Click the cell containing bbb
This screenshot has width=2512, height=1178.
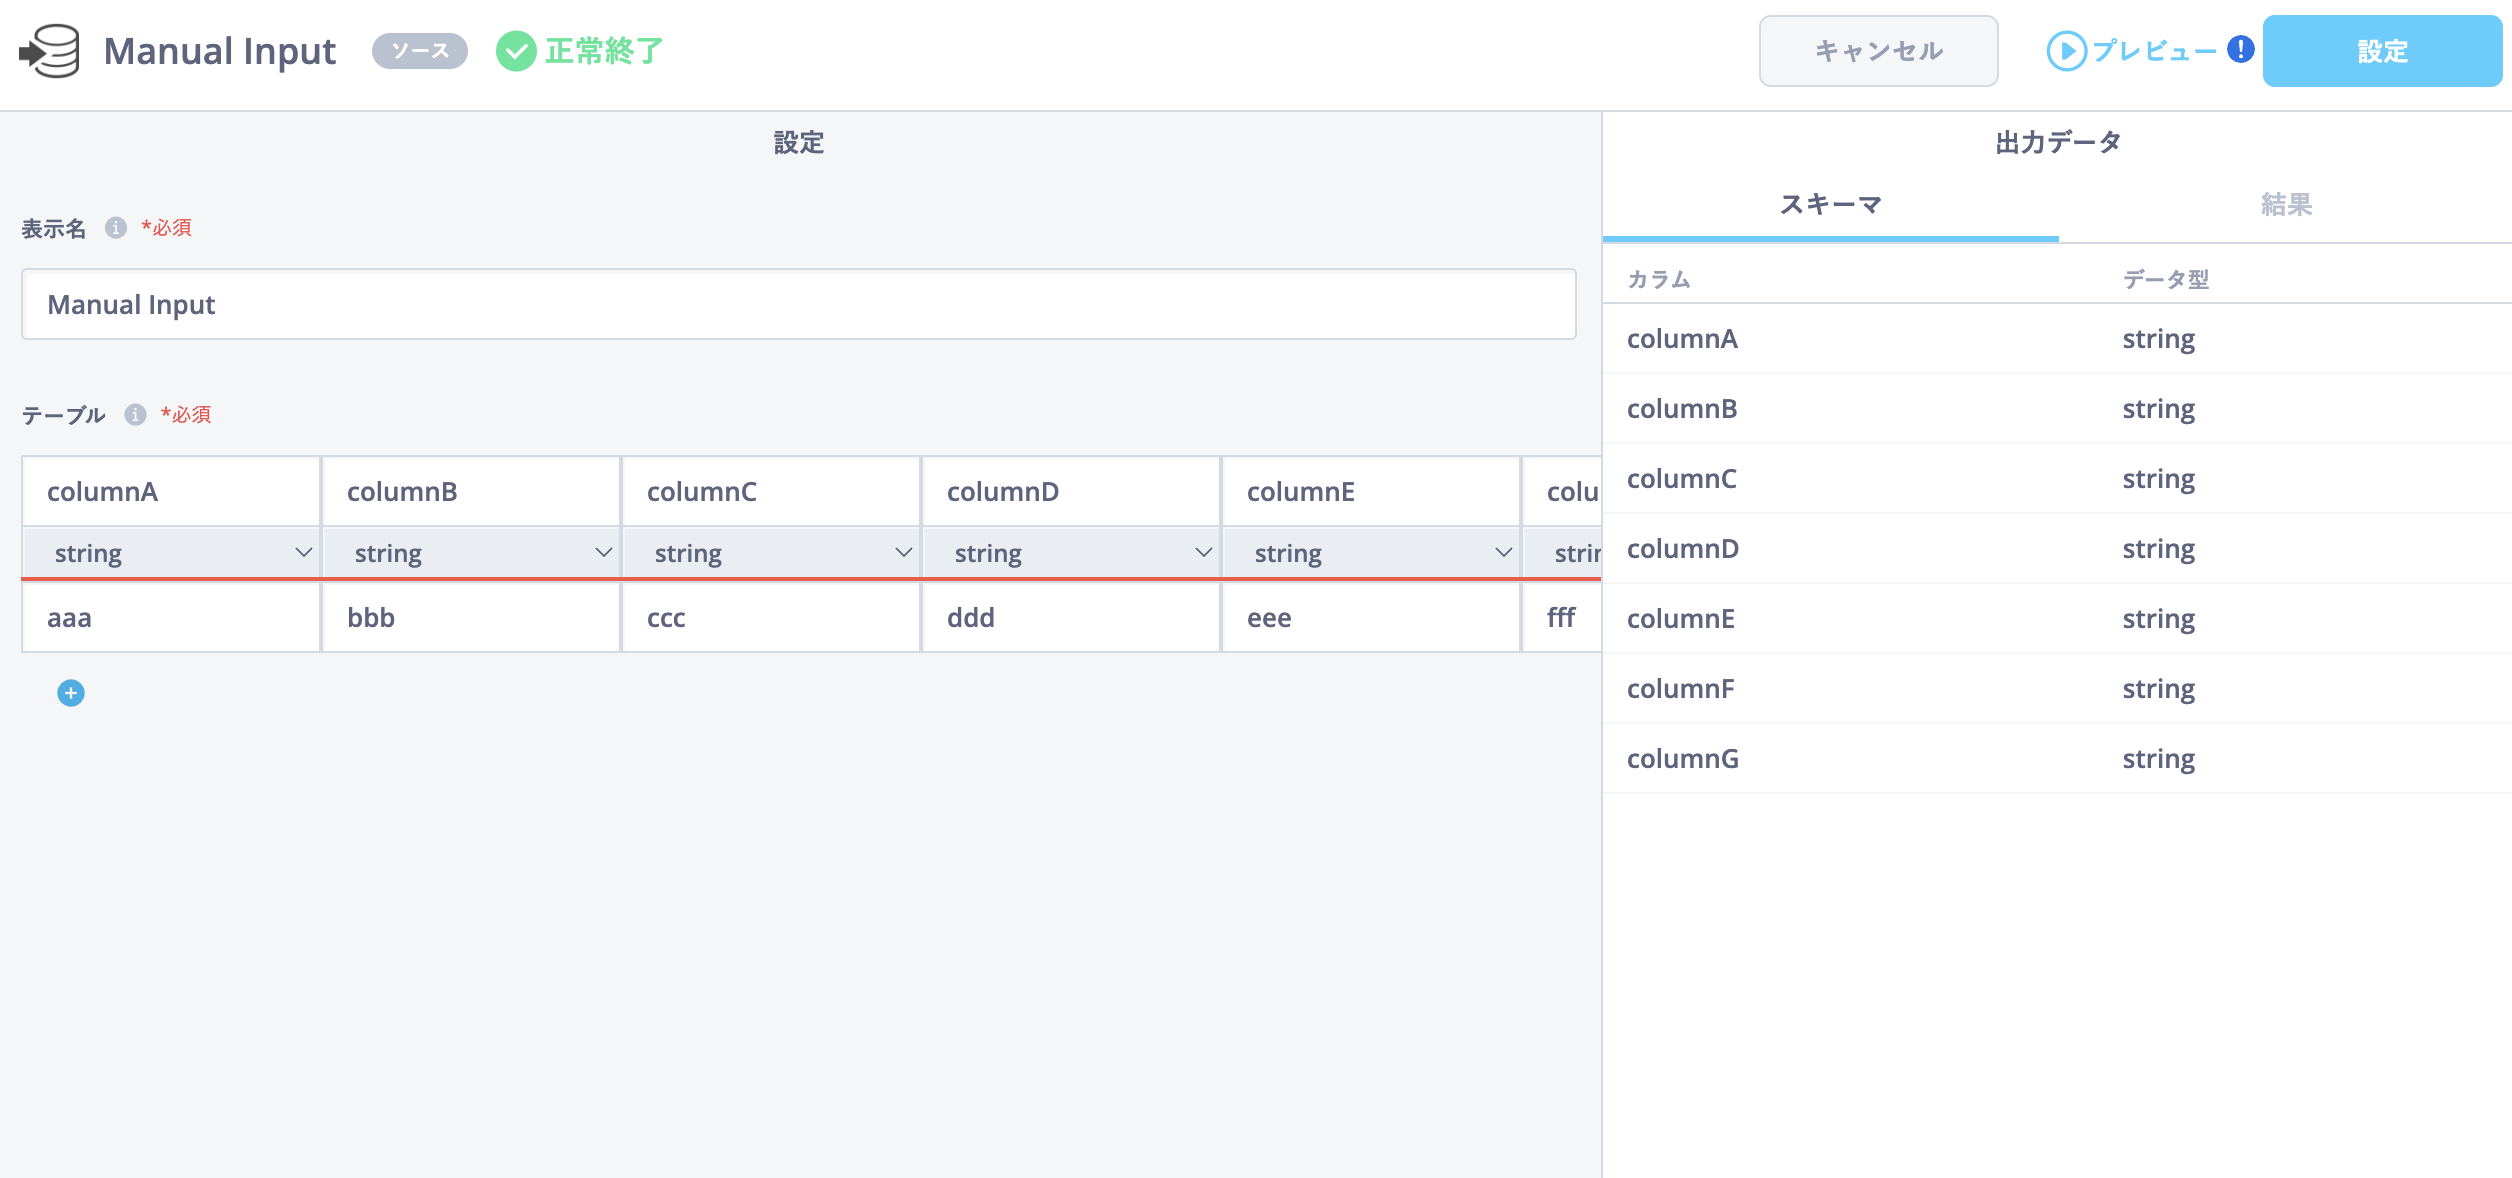tap(471, 618)
